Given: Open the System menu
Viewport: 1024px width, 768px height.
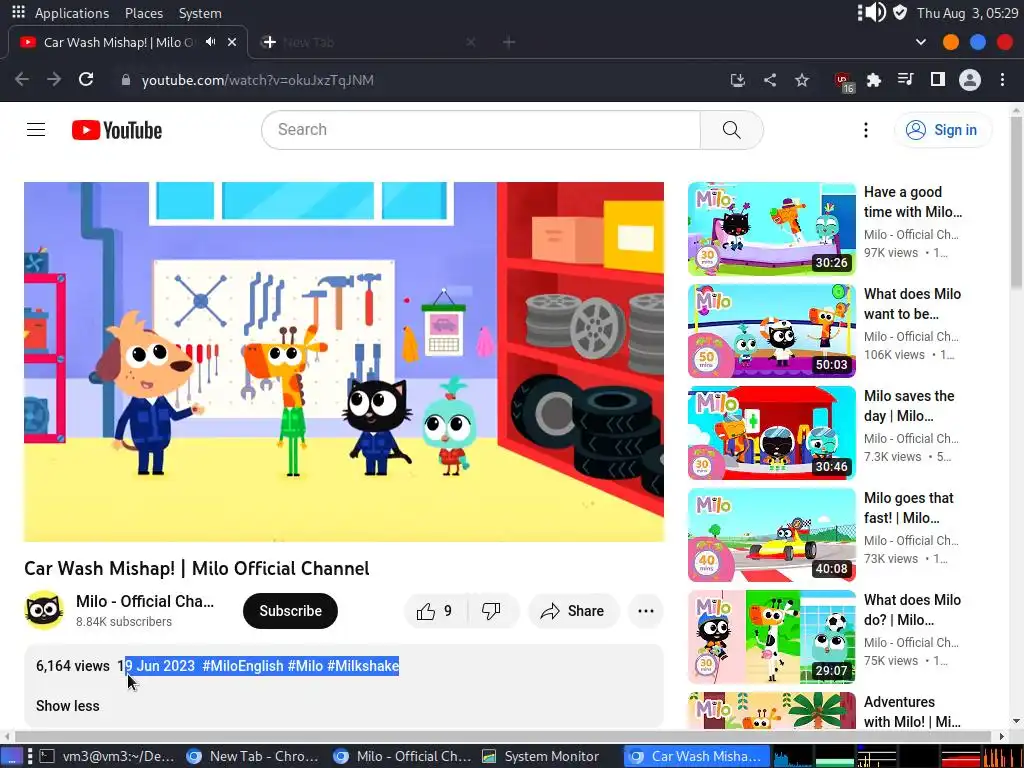Looking at the screenshot, I should pos(200,13).
